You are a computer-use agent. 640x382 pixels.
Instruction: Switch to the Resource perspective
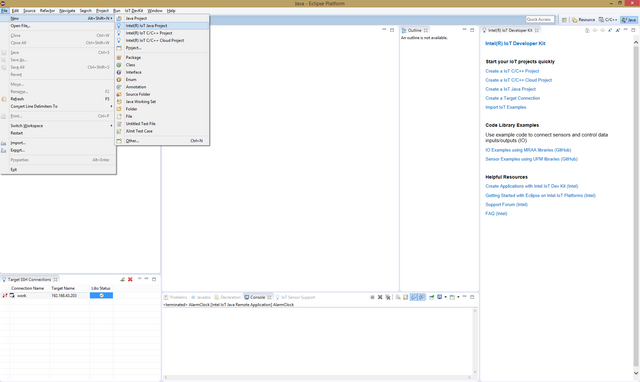(583, 20)
